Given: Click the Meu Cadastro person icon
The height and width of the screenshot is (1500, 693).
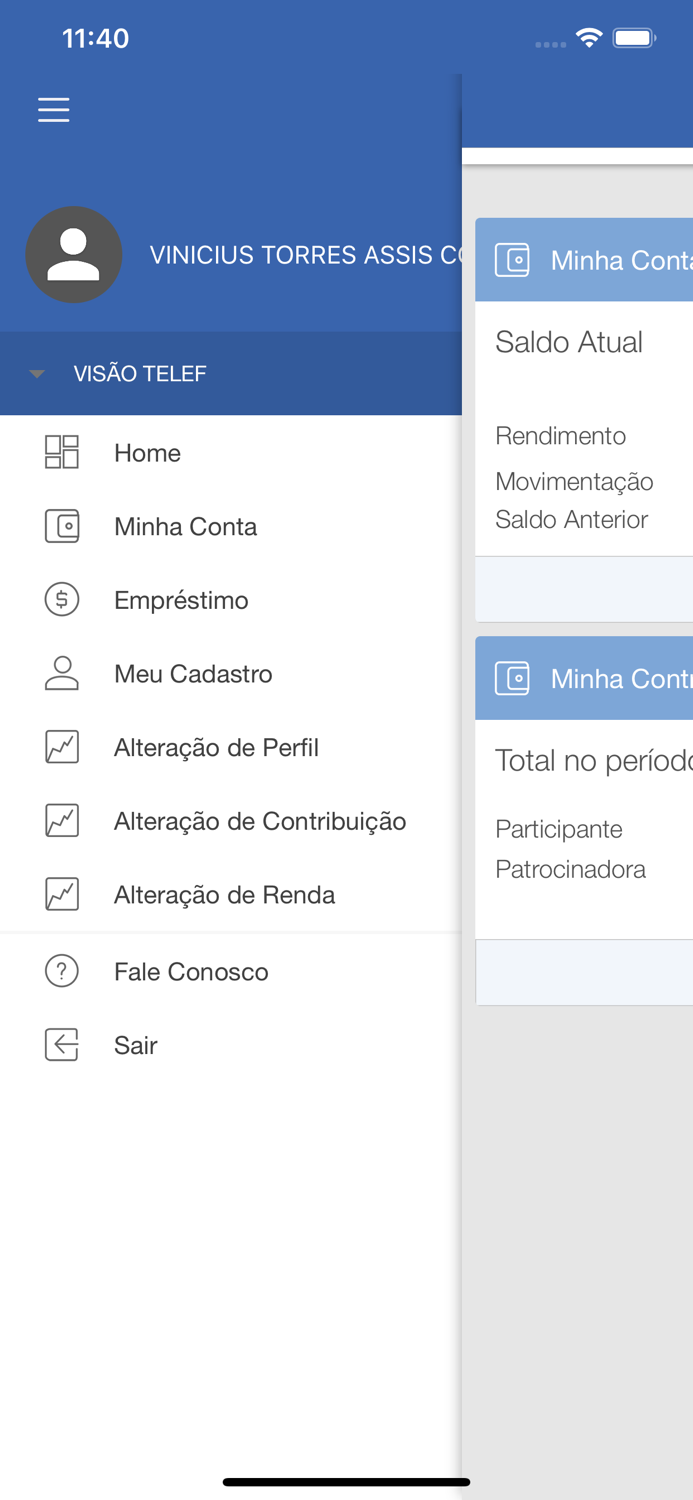Looking at the screenshot, I should click(61, 673).
